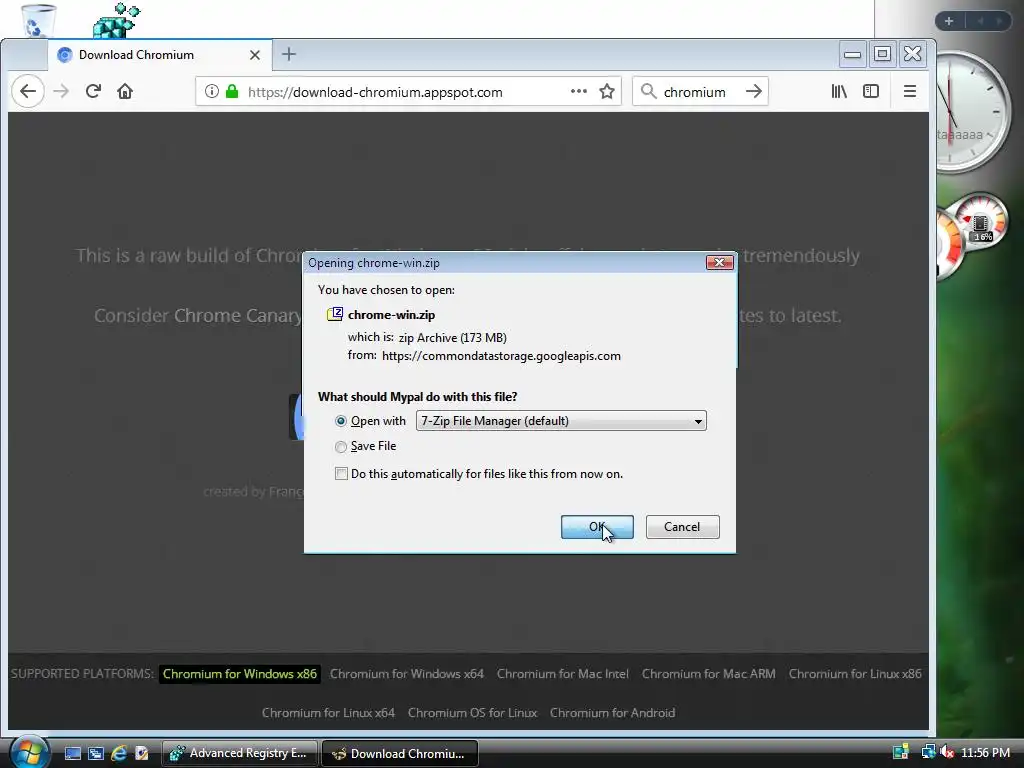Reload the Download Chromium page

(93, 91)
